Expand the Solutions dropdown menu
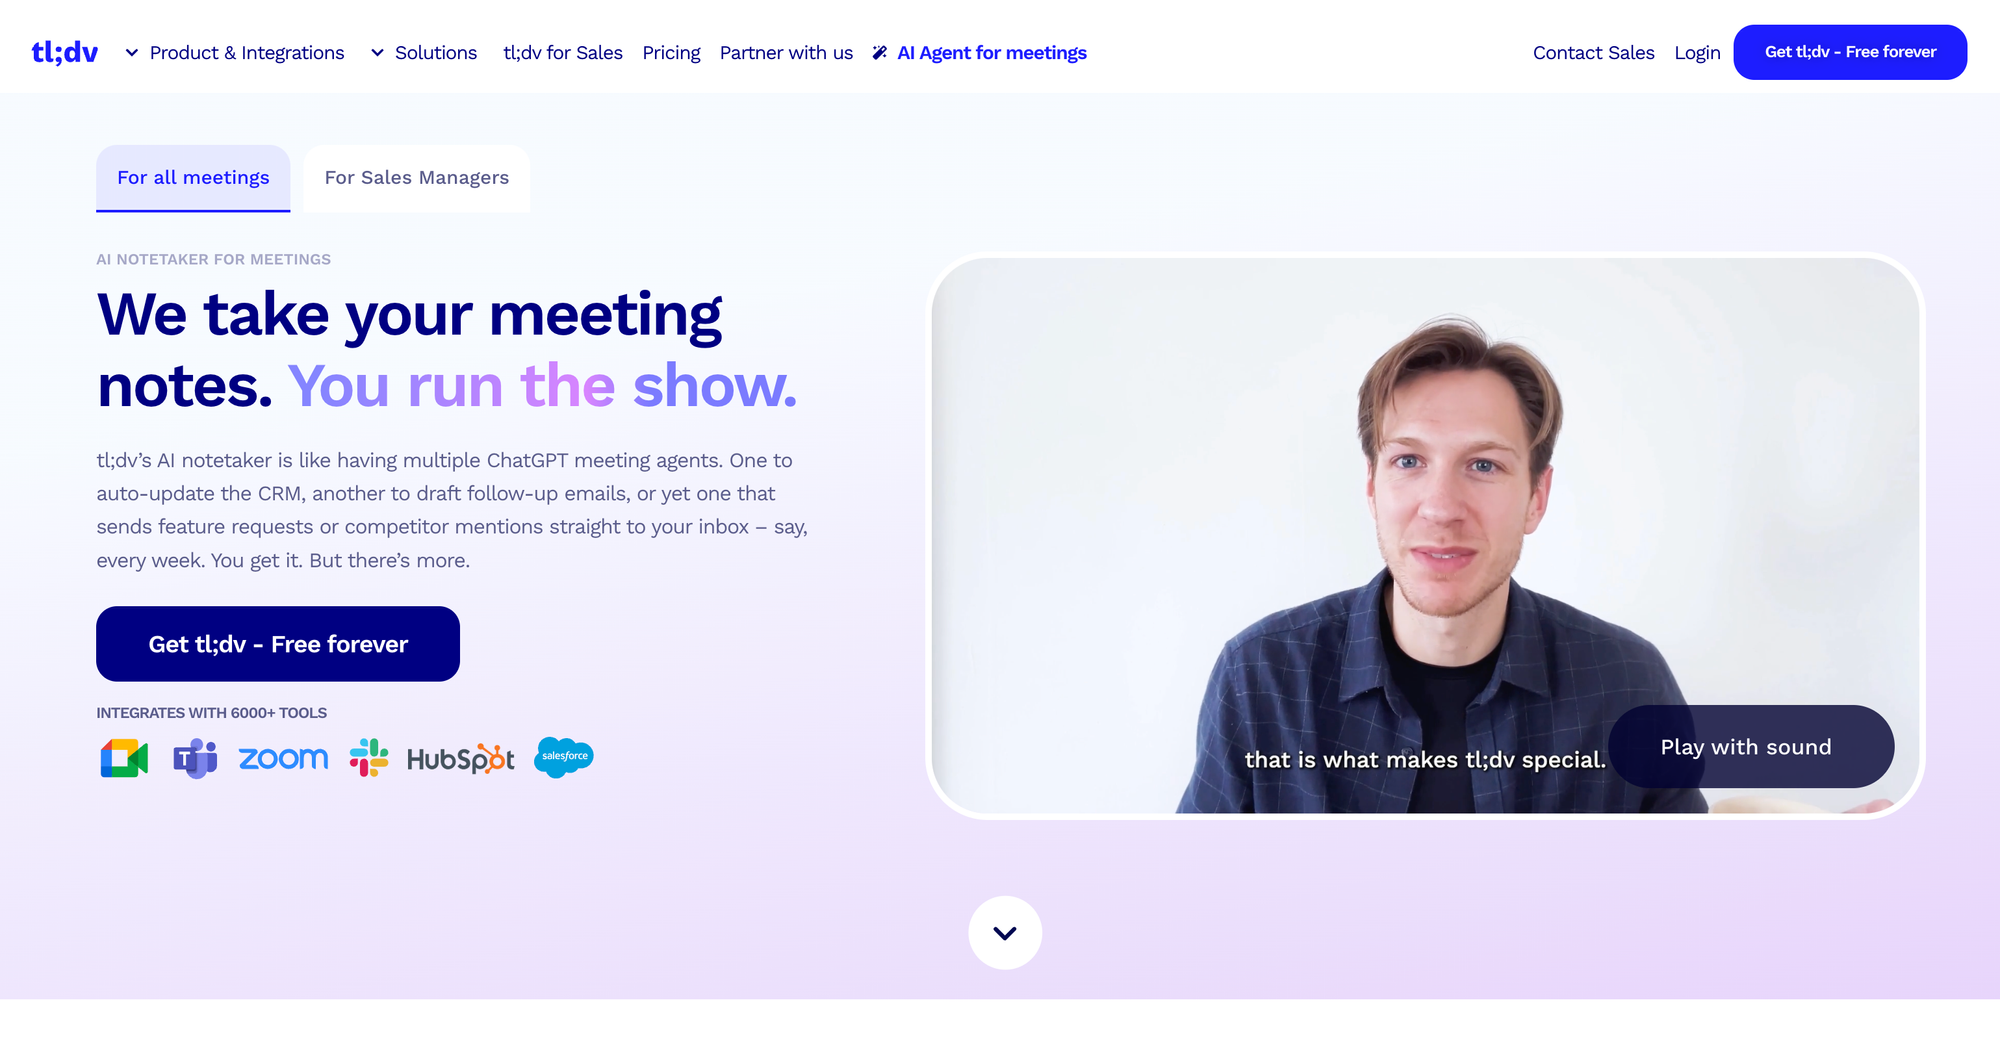Image resolution: width=2000 pixels, height=1063 pixels. coord(424,52)
